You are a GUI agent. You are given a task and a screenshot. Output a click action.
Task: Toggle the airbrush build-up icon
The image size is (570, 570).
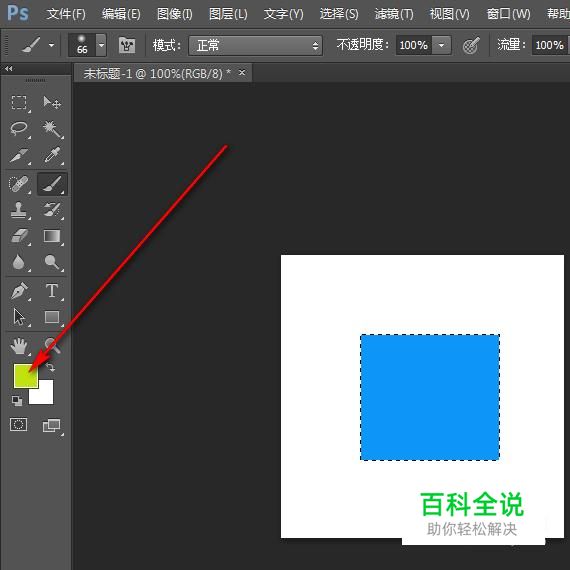471,46
